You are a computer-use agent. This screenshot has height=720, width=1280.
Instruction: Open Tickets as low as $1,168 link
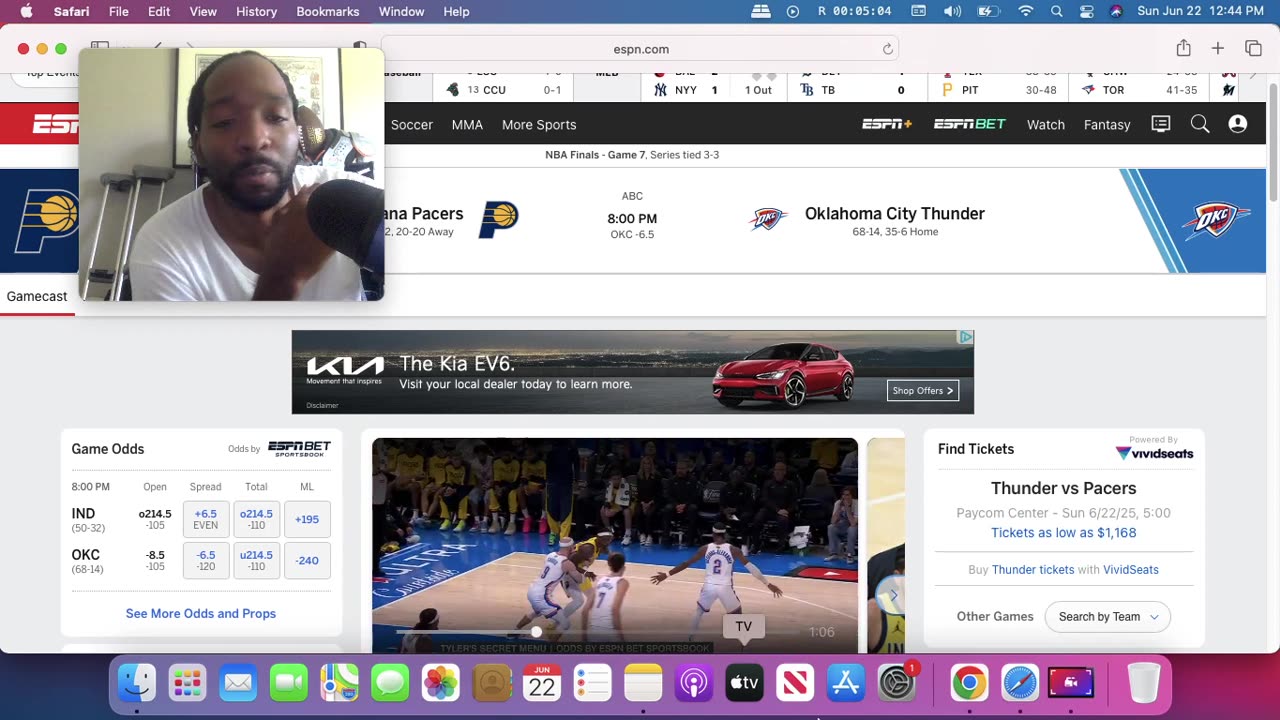[1064, 532]
